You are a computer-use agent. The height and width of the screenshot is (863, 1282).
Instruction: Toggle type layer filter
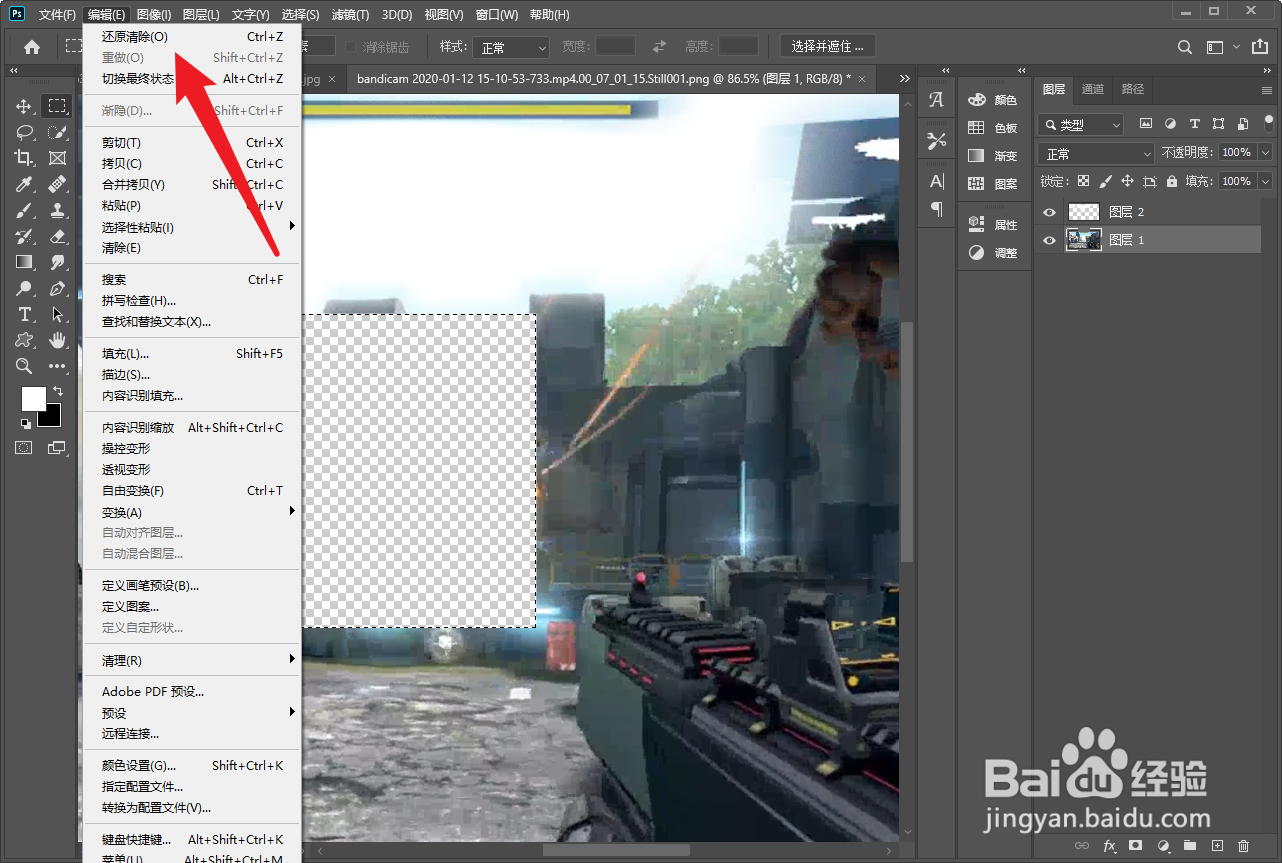pyautogui.click(x=1194, y=124)
